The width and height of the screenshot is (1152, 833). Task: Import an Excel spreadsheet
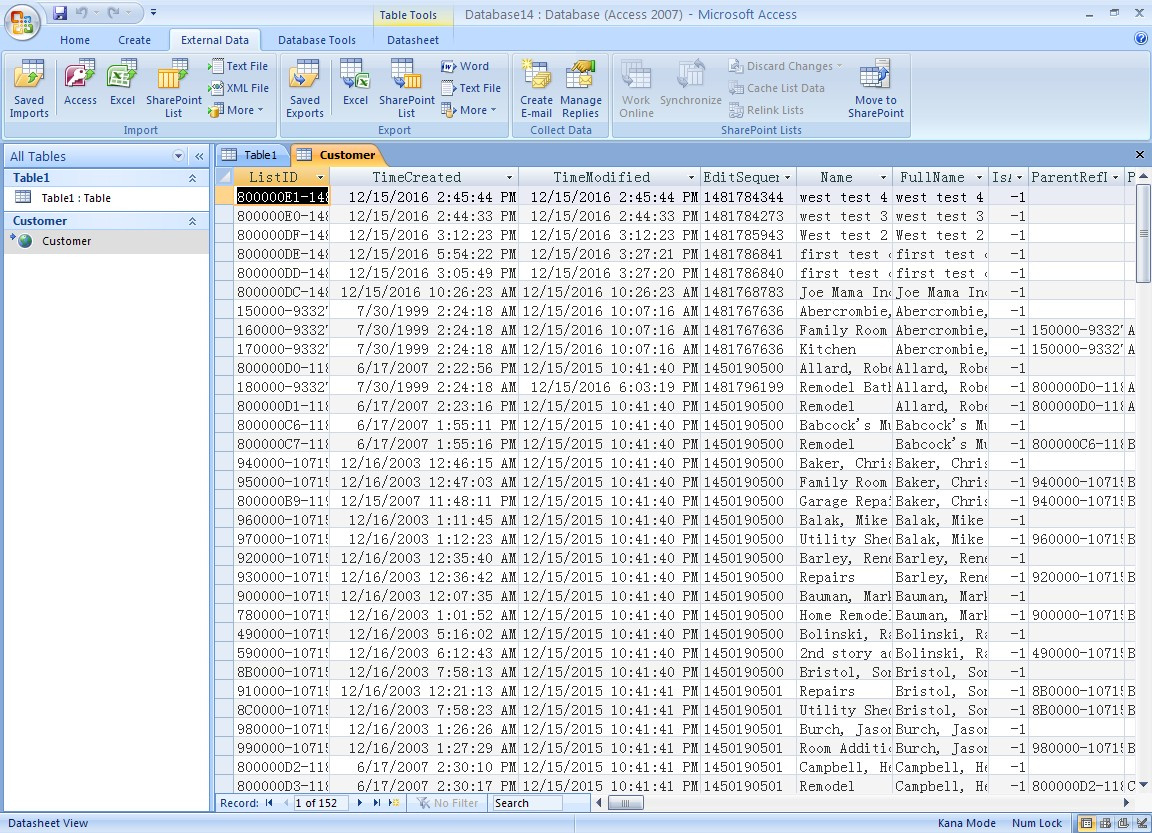pos(122,82)
